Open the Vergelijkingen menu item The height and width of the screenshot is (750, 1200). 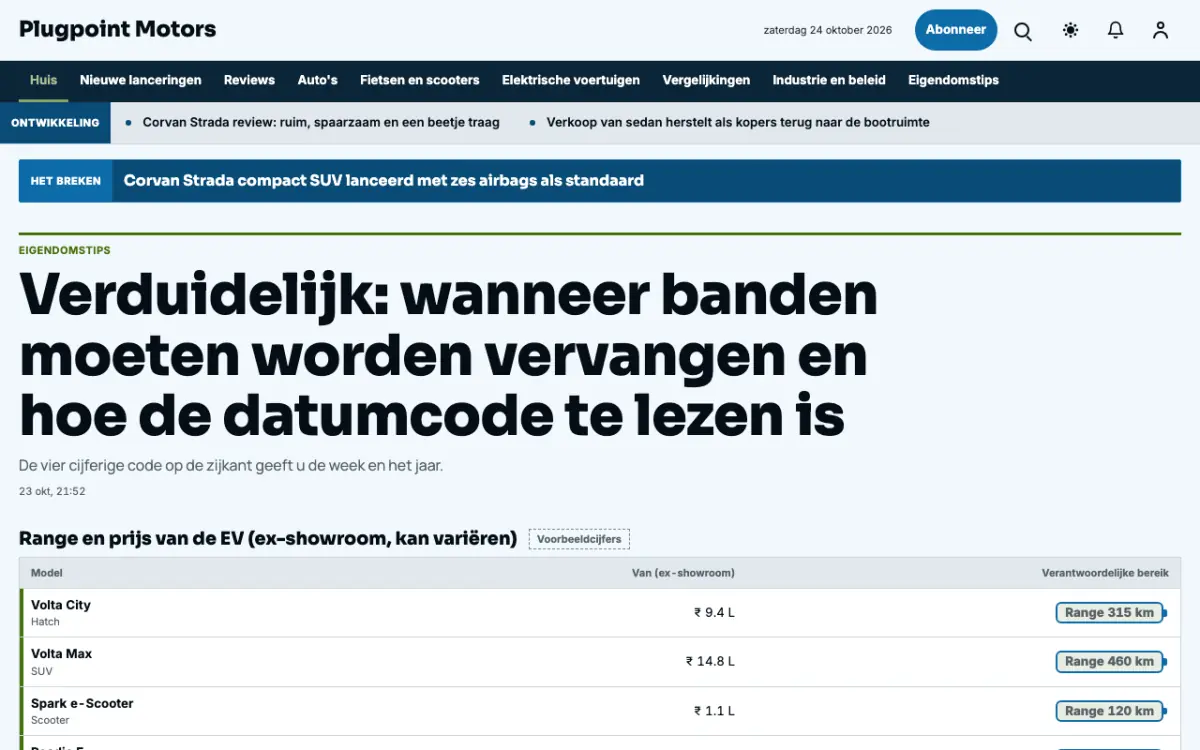[x=706, y=80]
